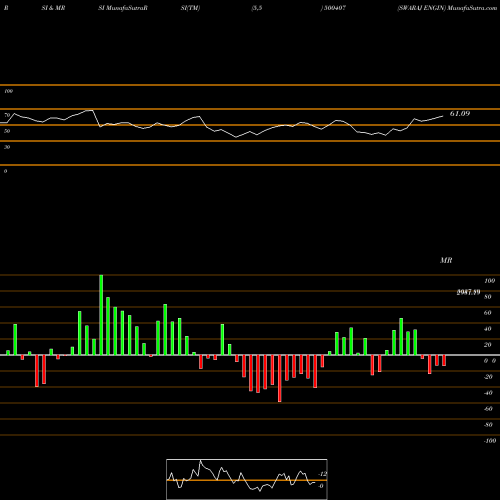Click the MR panel title label
This screenshot has height=500, width=500.
[446, 260]
